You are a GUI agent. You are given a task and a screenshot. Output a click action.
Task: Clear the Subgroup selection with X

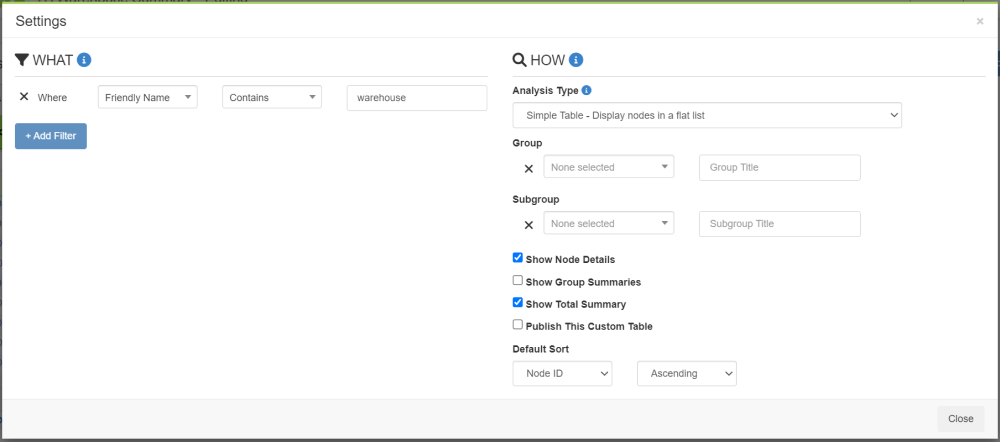click(529, 224)
